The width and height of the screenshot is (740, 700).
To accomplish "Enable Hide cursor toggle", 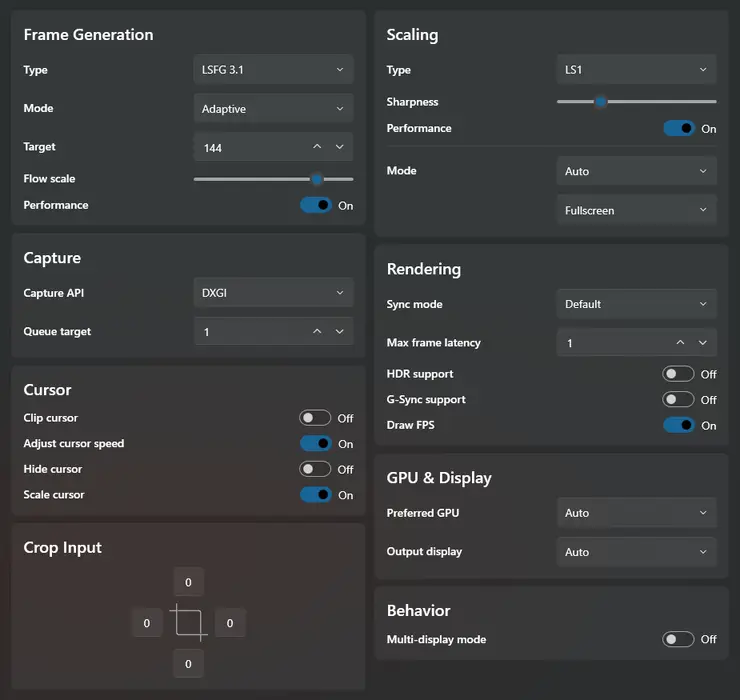I will click(315, 469).
